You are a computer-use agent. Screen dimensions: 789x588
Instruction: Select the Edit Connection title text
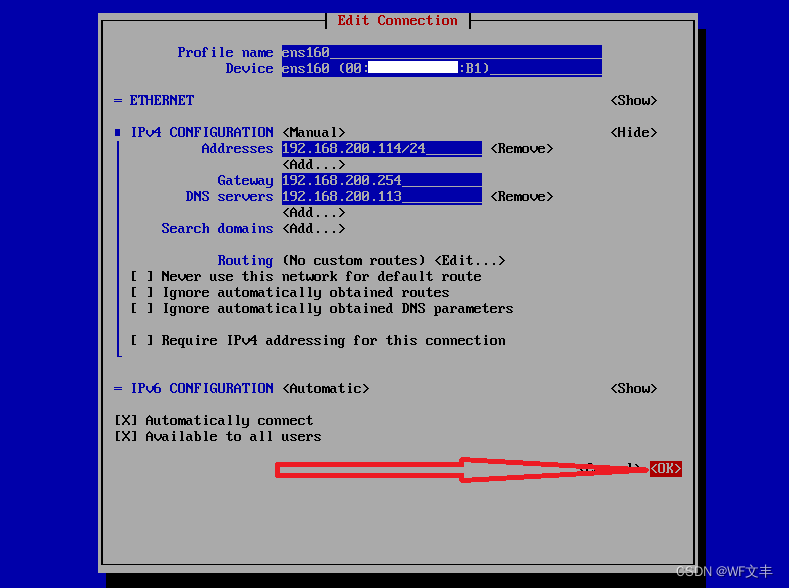pos(397,20)
